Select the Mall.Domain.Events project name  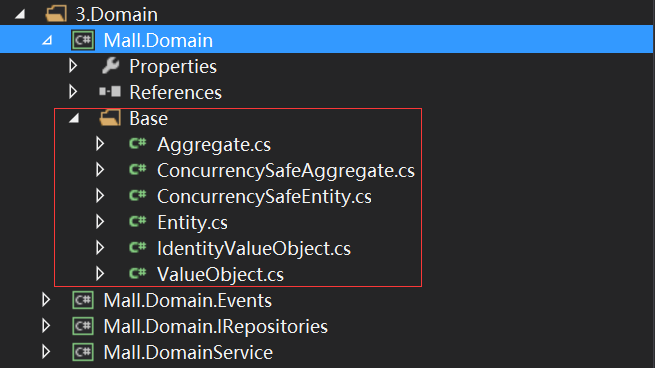pos(188,301)
